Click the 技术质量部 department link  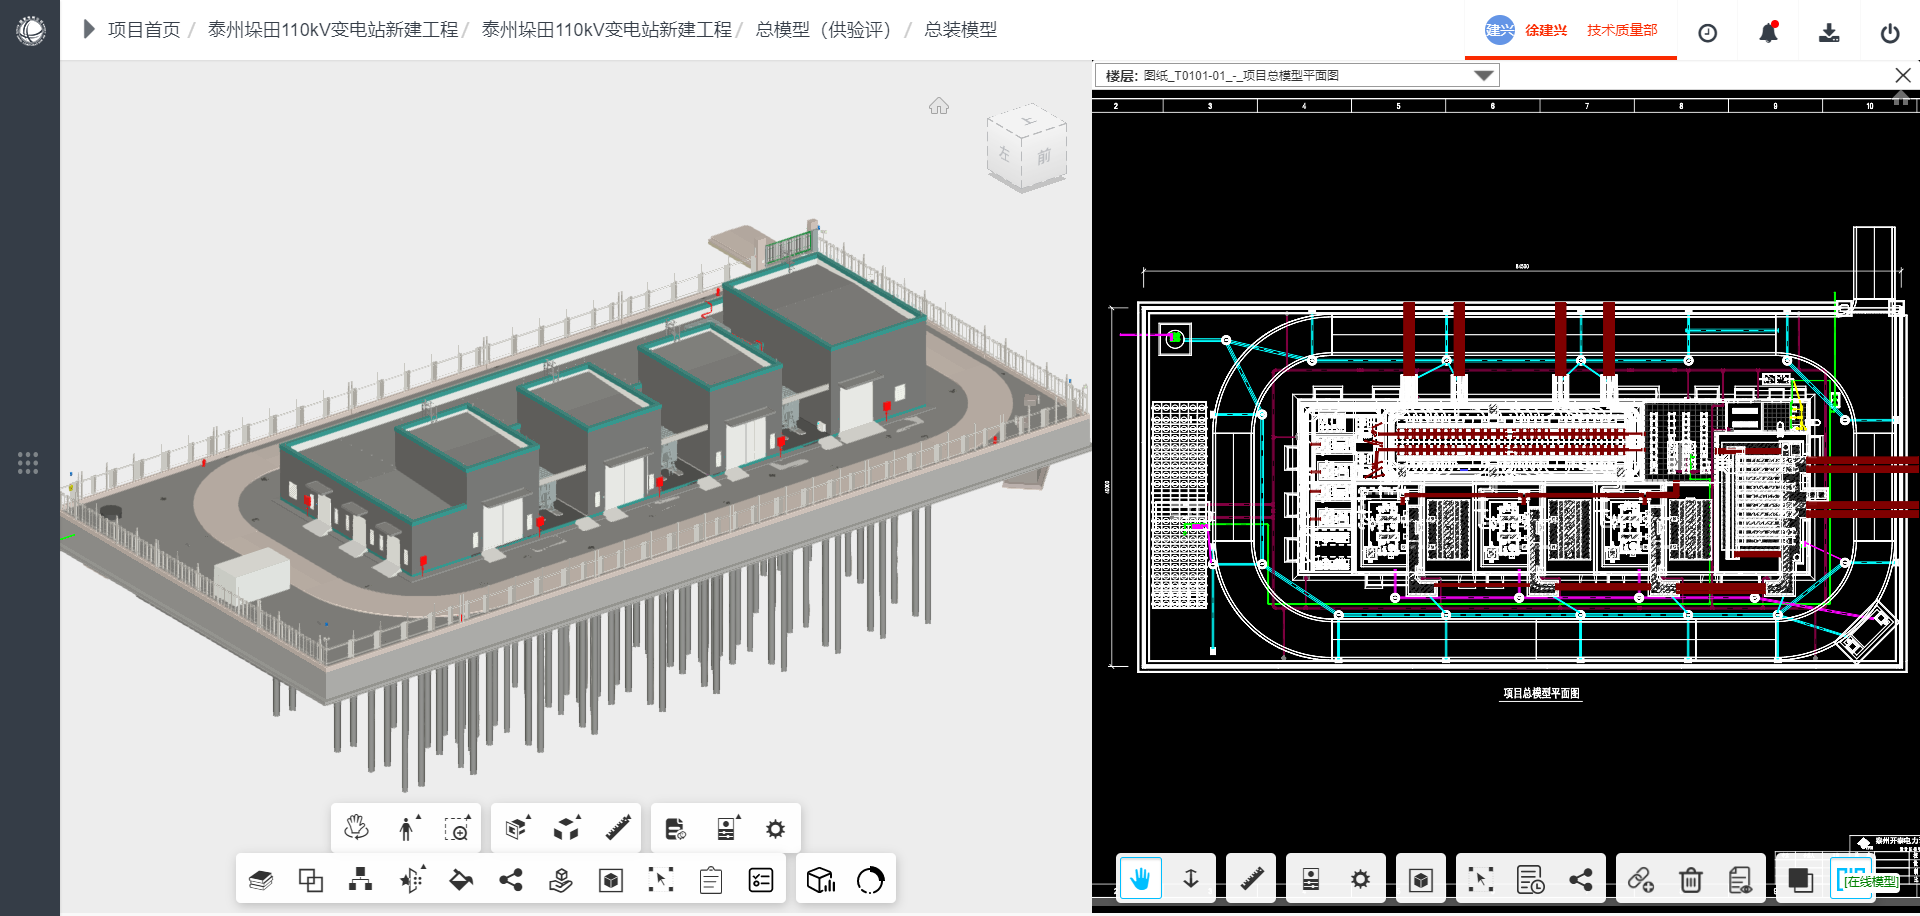(1622, 31)
